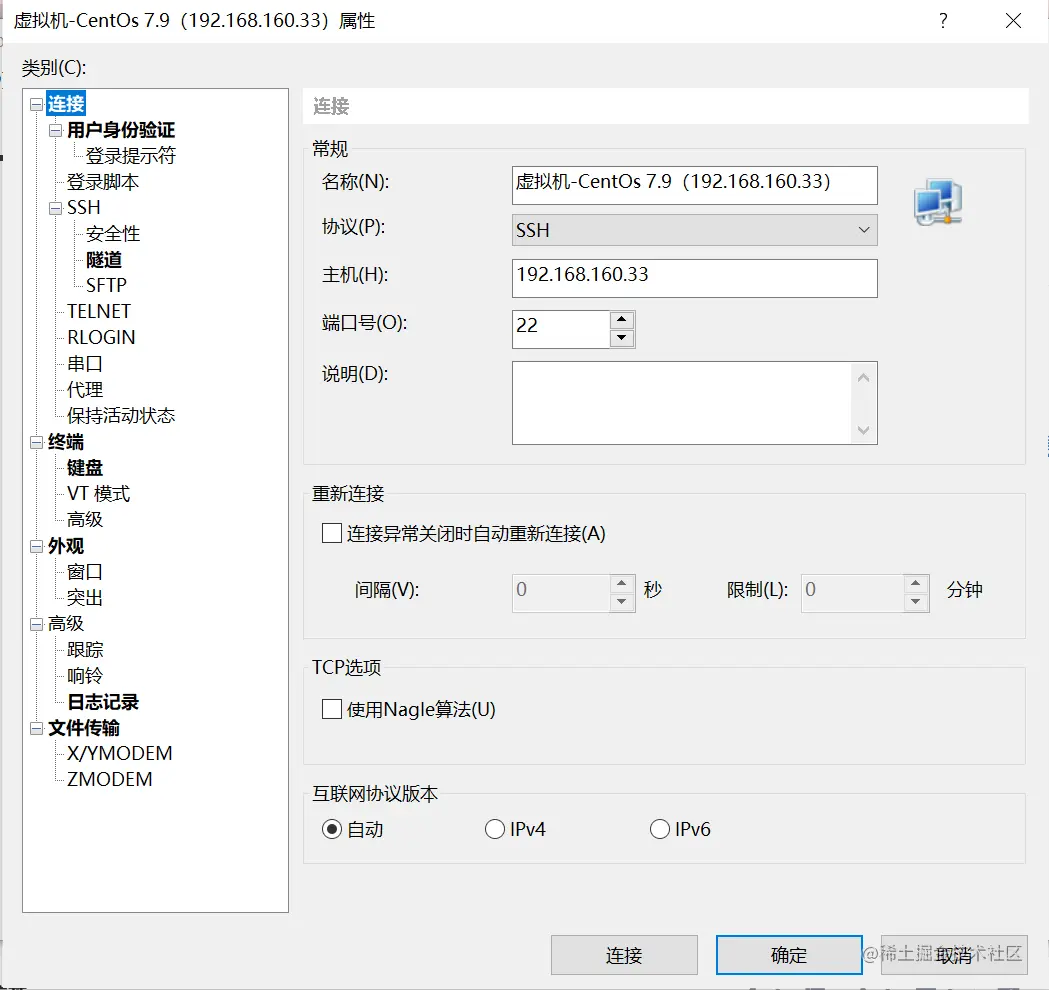Screen dimensions: 1049x990
Task: Click description box scroll down arrow
Action: point(864,429)
